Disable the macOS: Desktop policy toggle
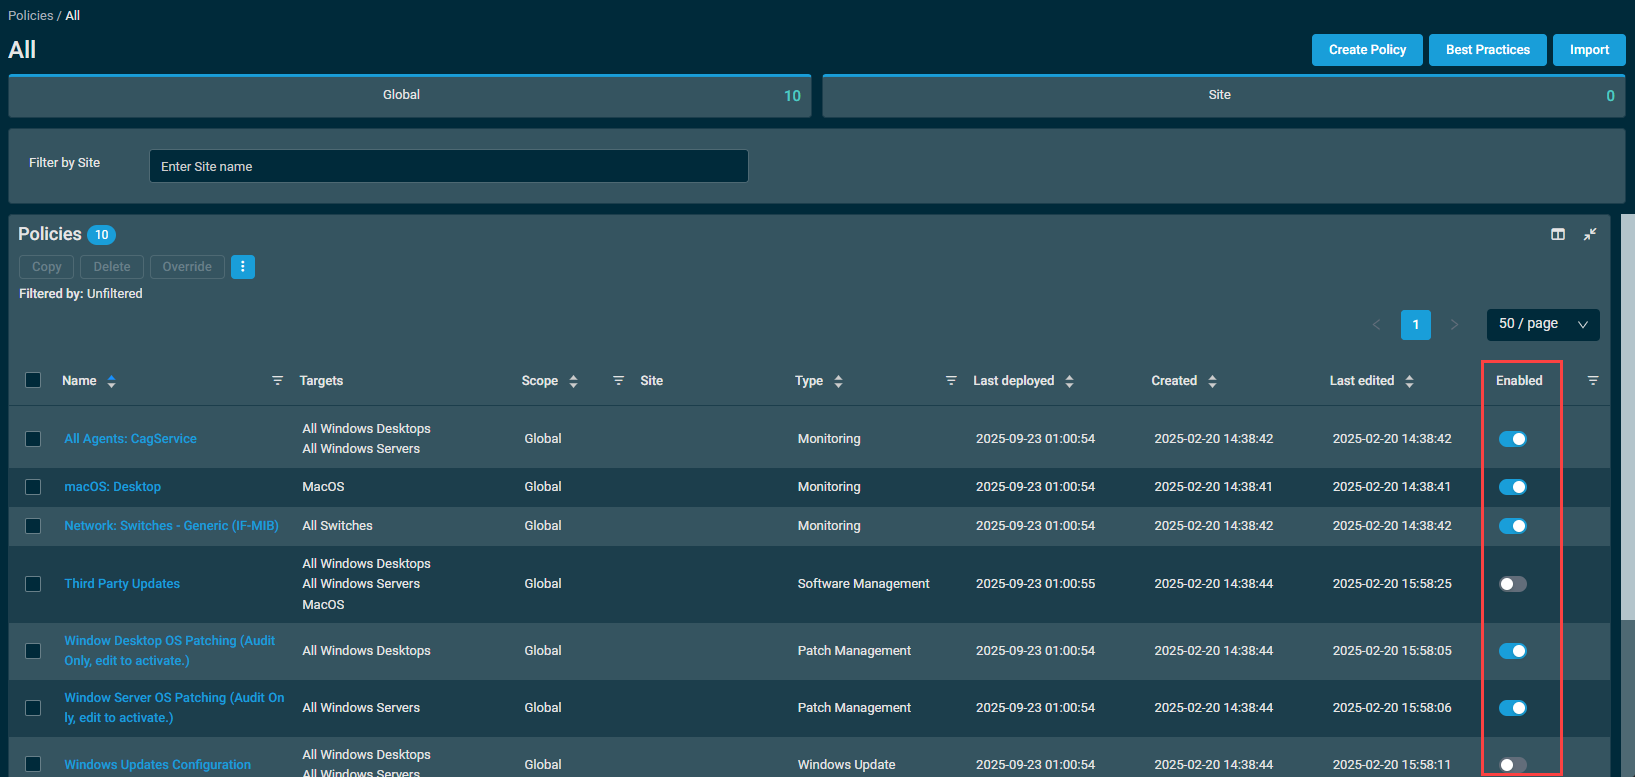The width and height of the screenshot is (1635, 777). point(1512,487)
